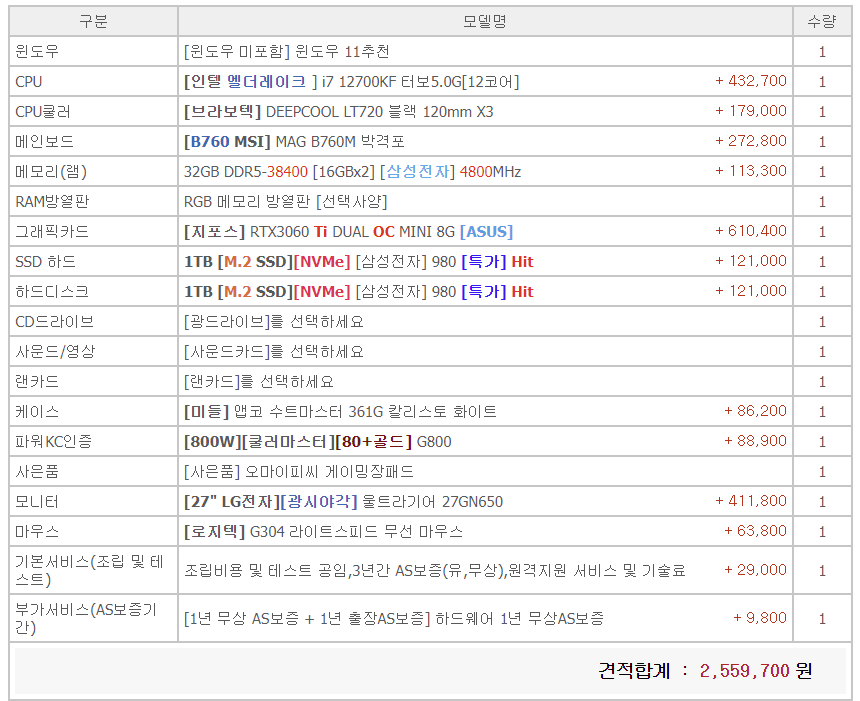Click the DEEPCOOL LT720 cooler model
860x701 pixels.
tap(338, 112)
